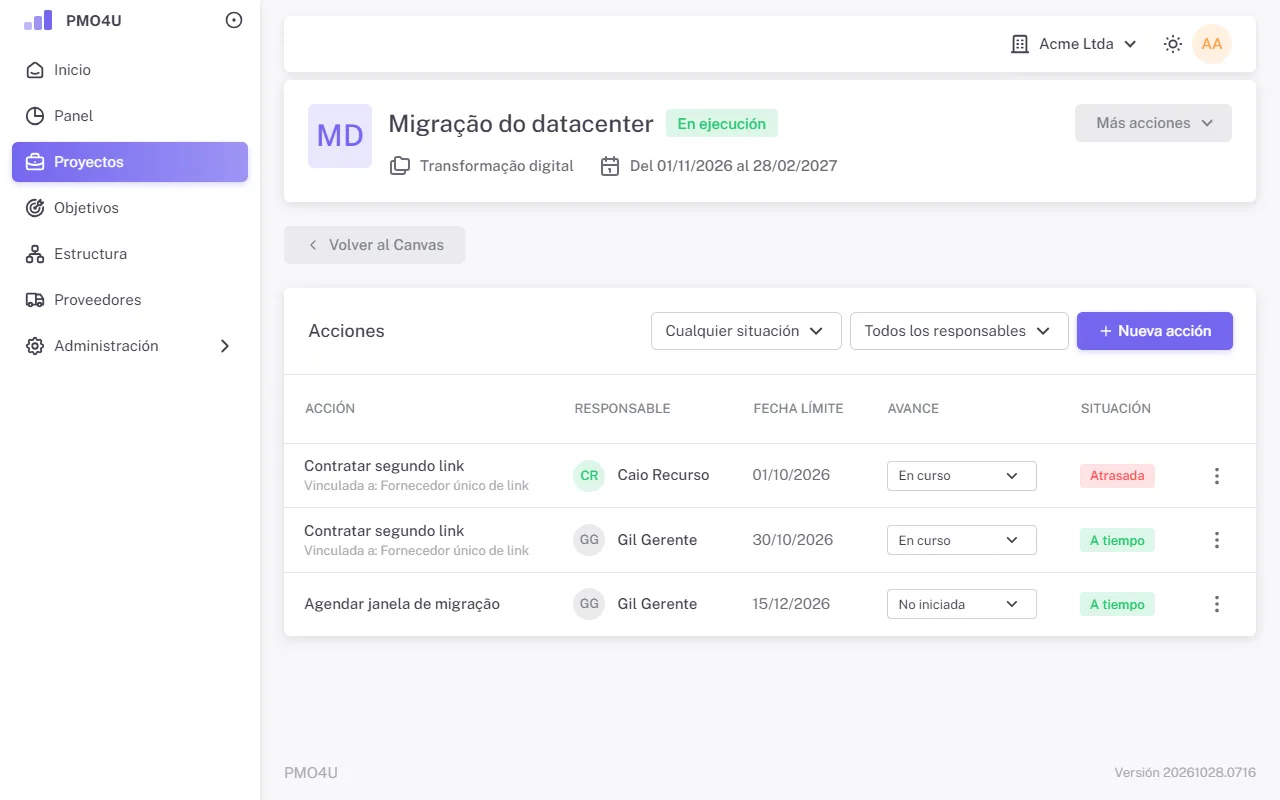Click the date 30/10/2026
The image size is (1280, 800).
click(793, 540)
